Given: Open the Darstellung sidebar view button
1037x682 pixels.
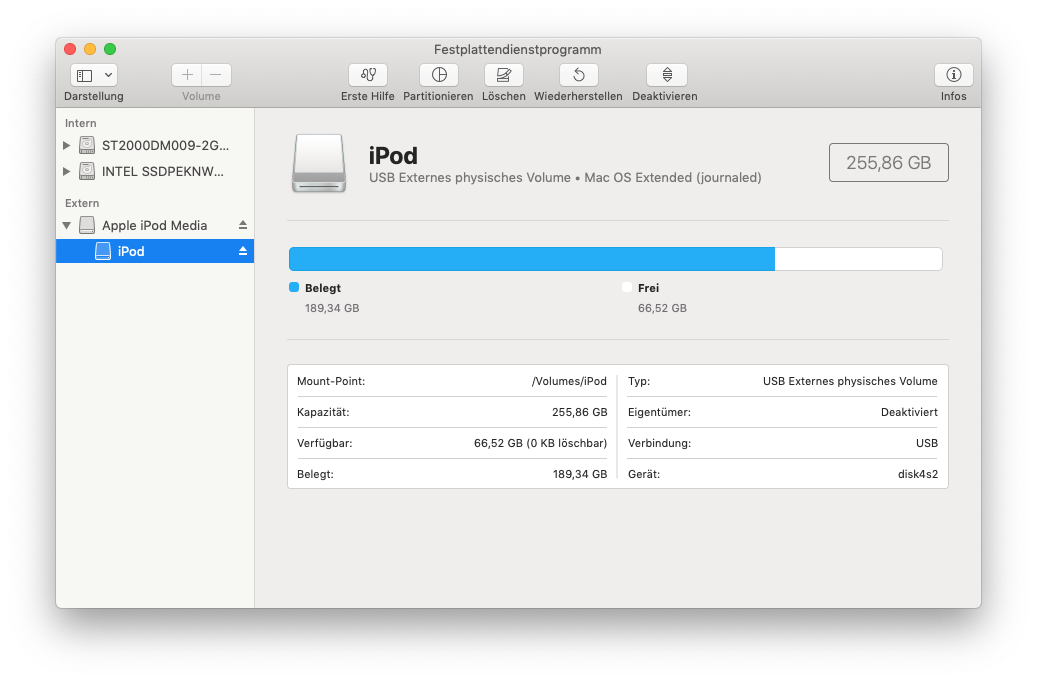Looking at the screenshot, I should [x=85, y=75].
